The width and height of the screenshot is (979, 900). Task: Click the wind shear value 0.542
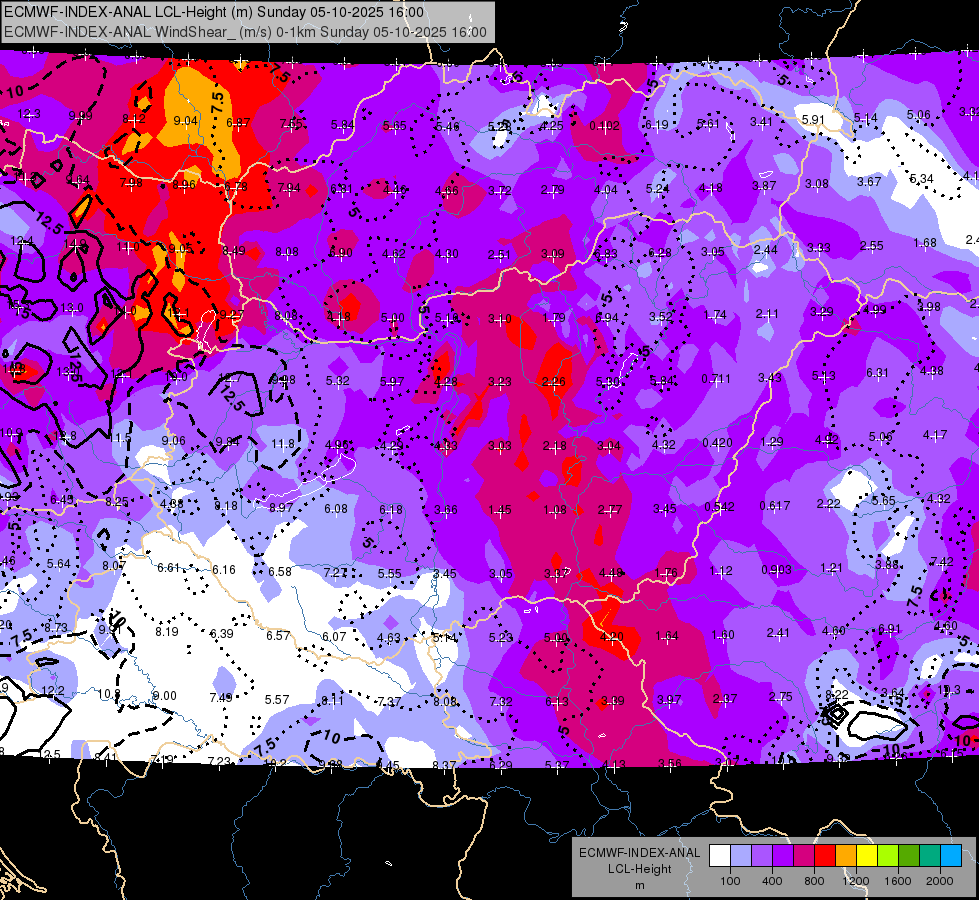click(x=719, y=507)
